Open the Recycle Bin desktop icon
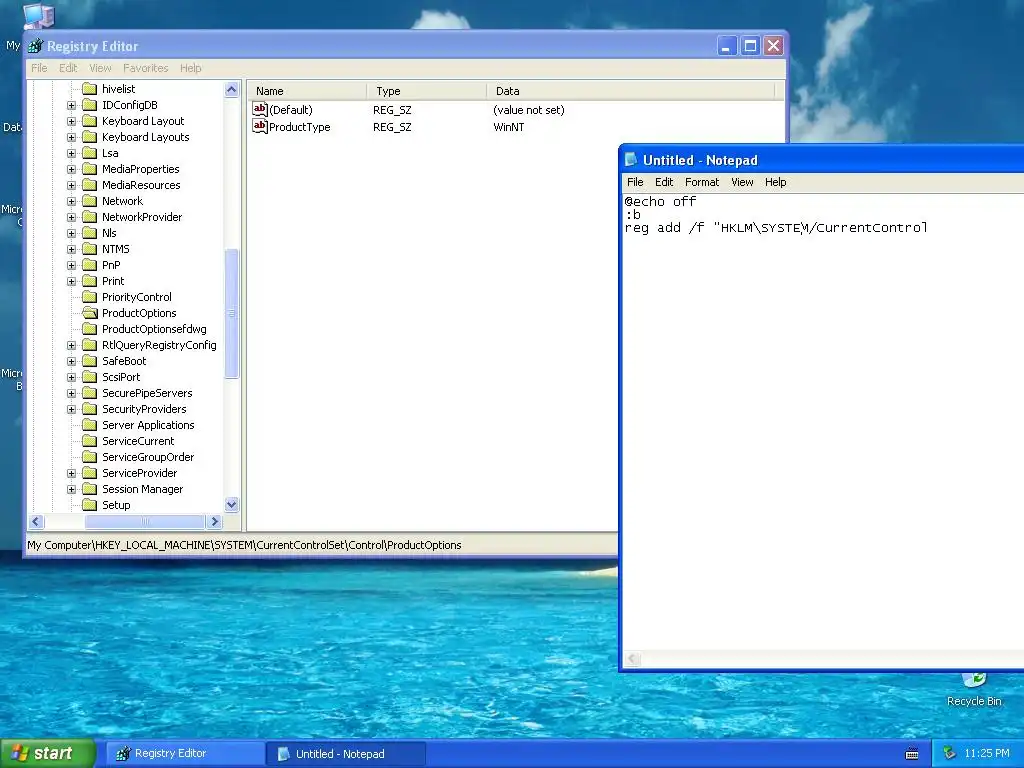1024x768 pixels. 974,691
